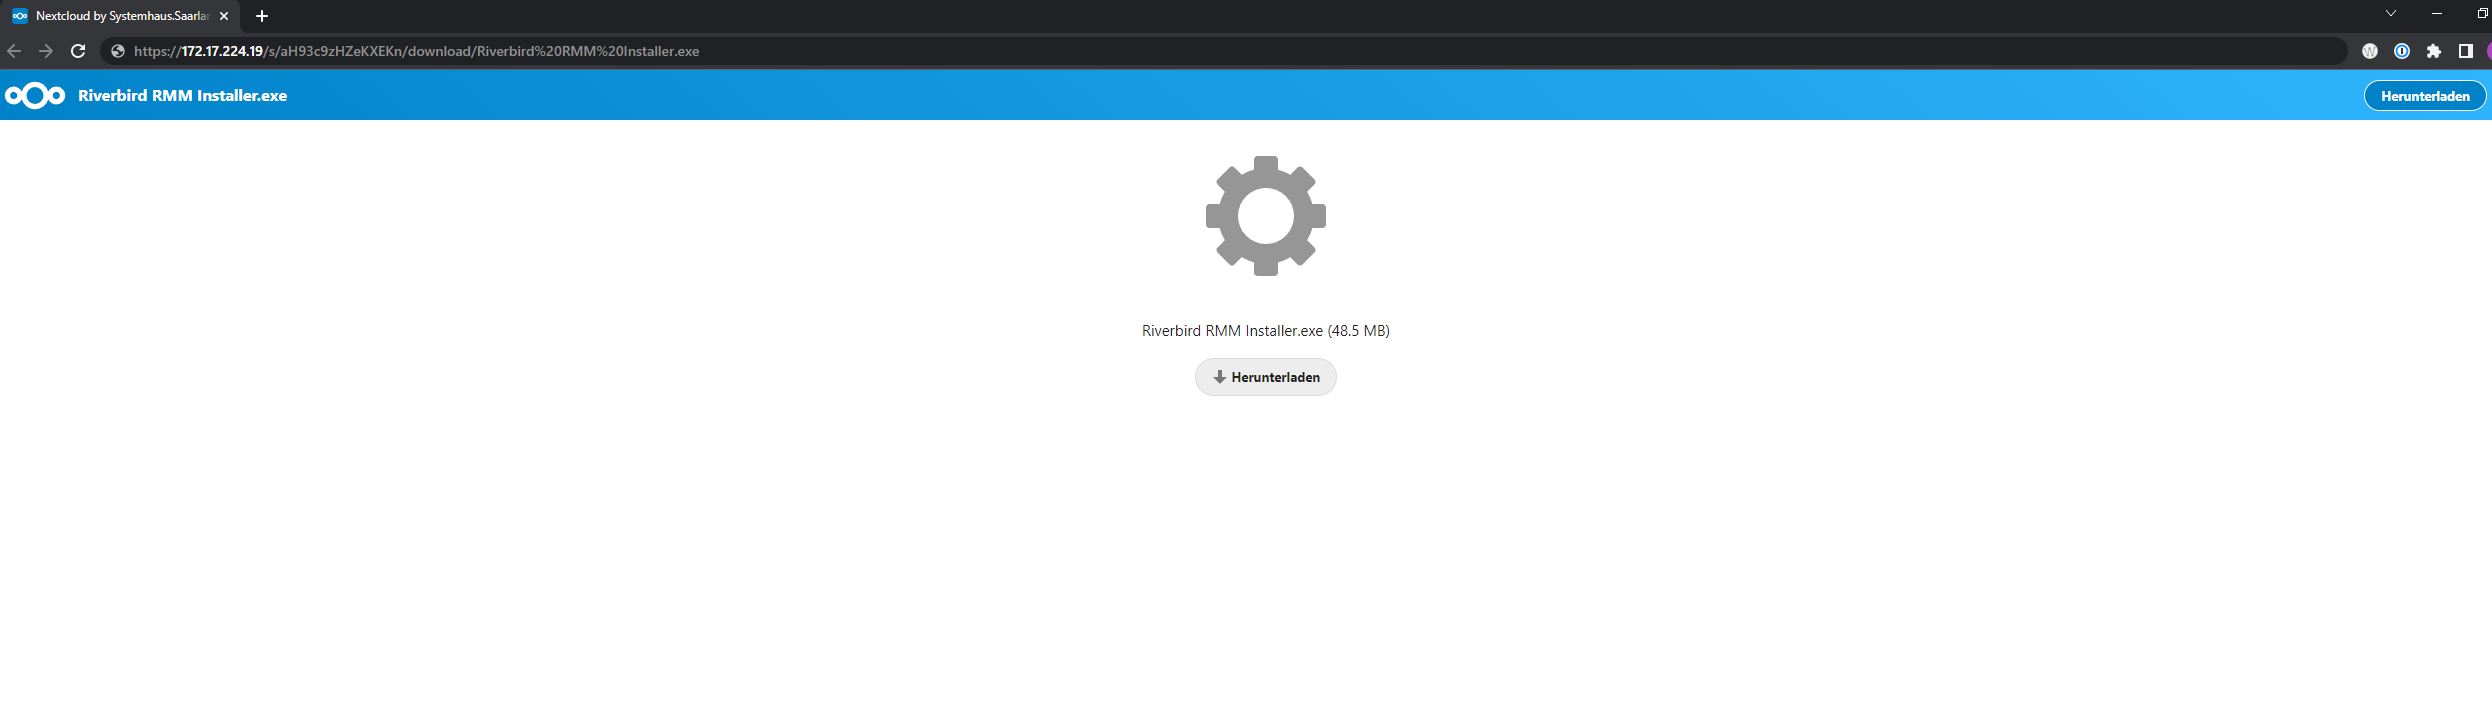Click the Nextcloud logo in header

[x=35, y=96]
